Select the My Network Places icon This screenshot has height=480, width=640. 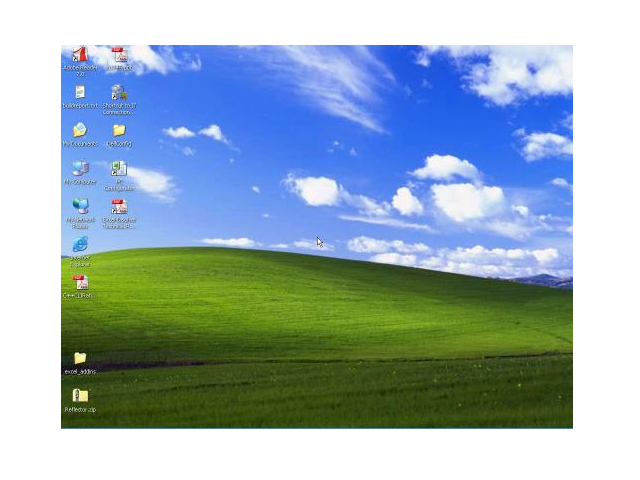[x=80, y=206]
